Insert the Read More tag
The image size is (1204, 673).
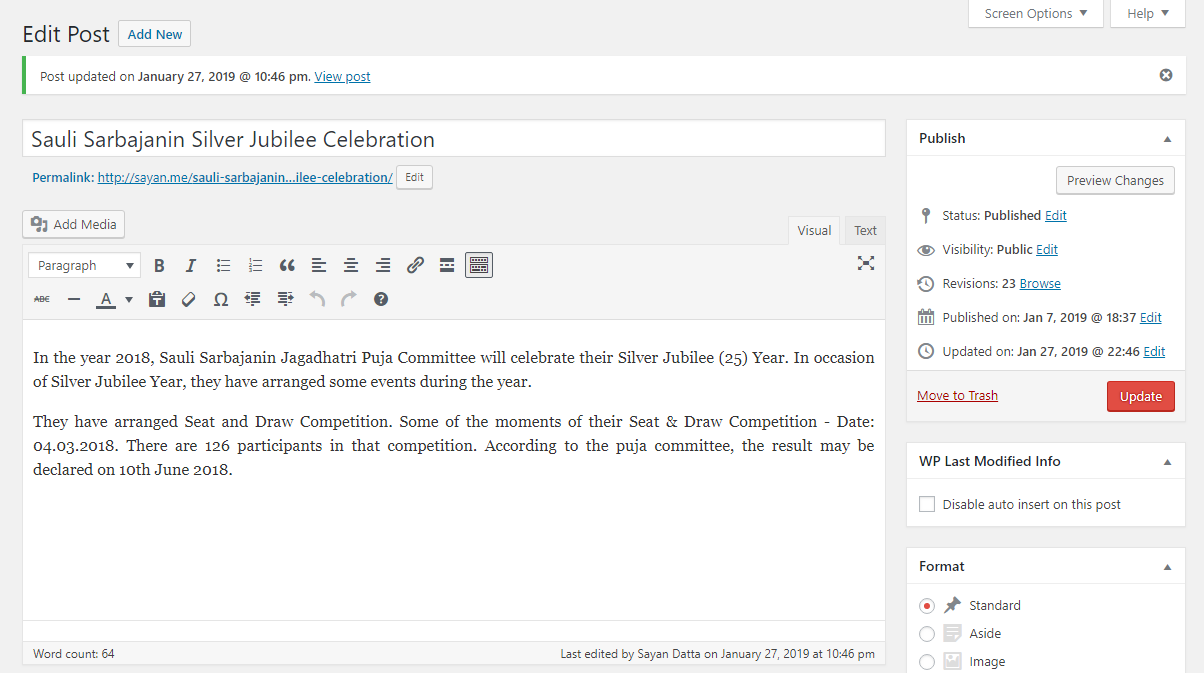(447, 265)
